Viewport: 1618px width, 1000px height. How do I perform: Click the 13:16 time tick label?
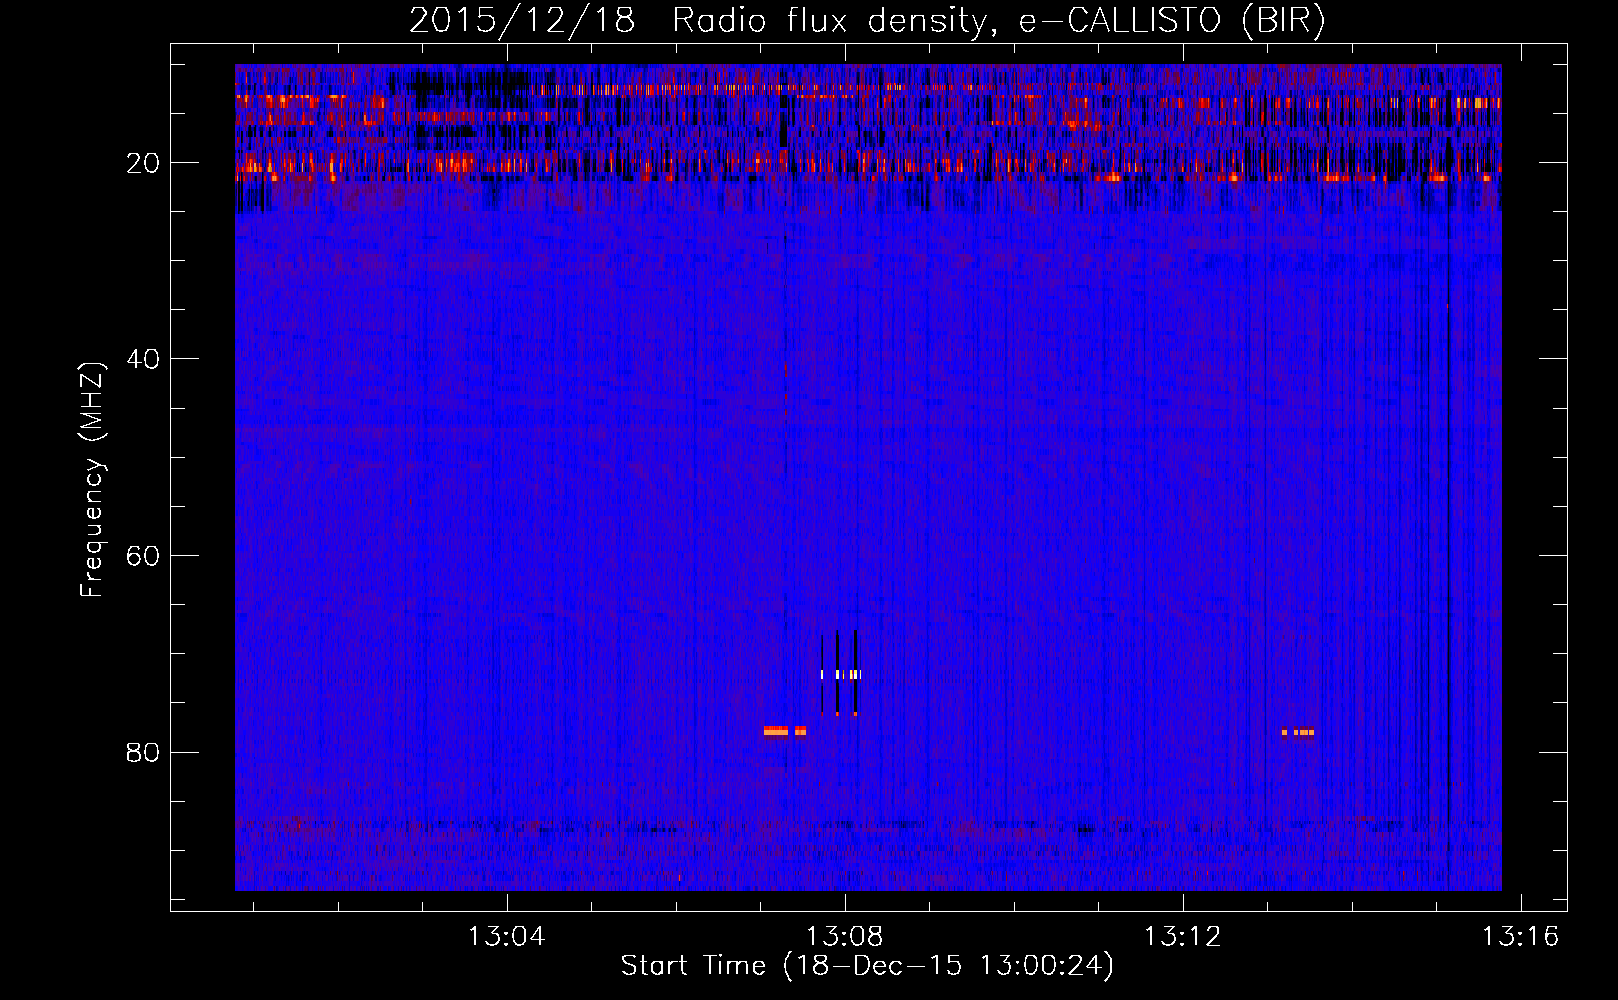[x=1521, y=937]
